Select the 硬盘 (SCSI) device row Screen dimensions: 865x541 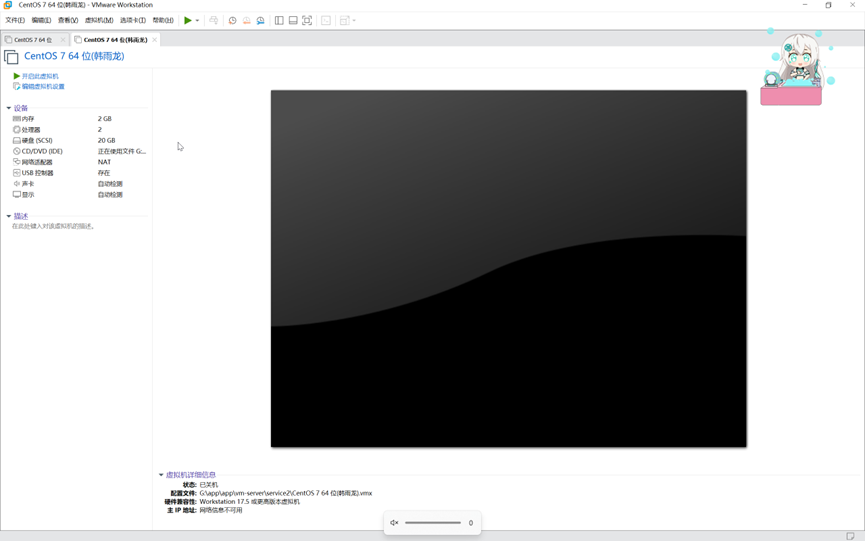(79, 141)
